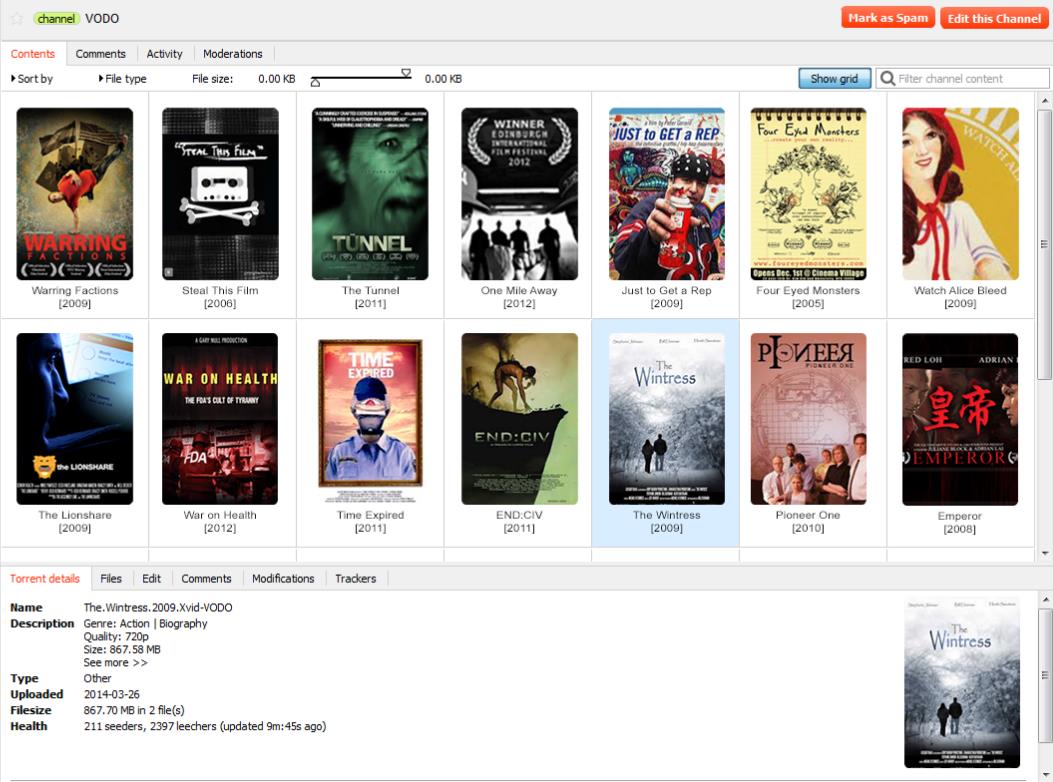Select the War on Health poster

pyautogui.click(x=220, y=419)
